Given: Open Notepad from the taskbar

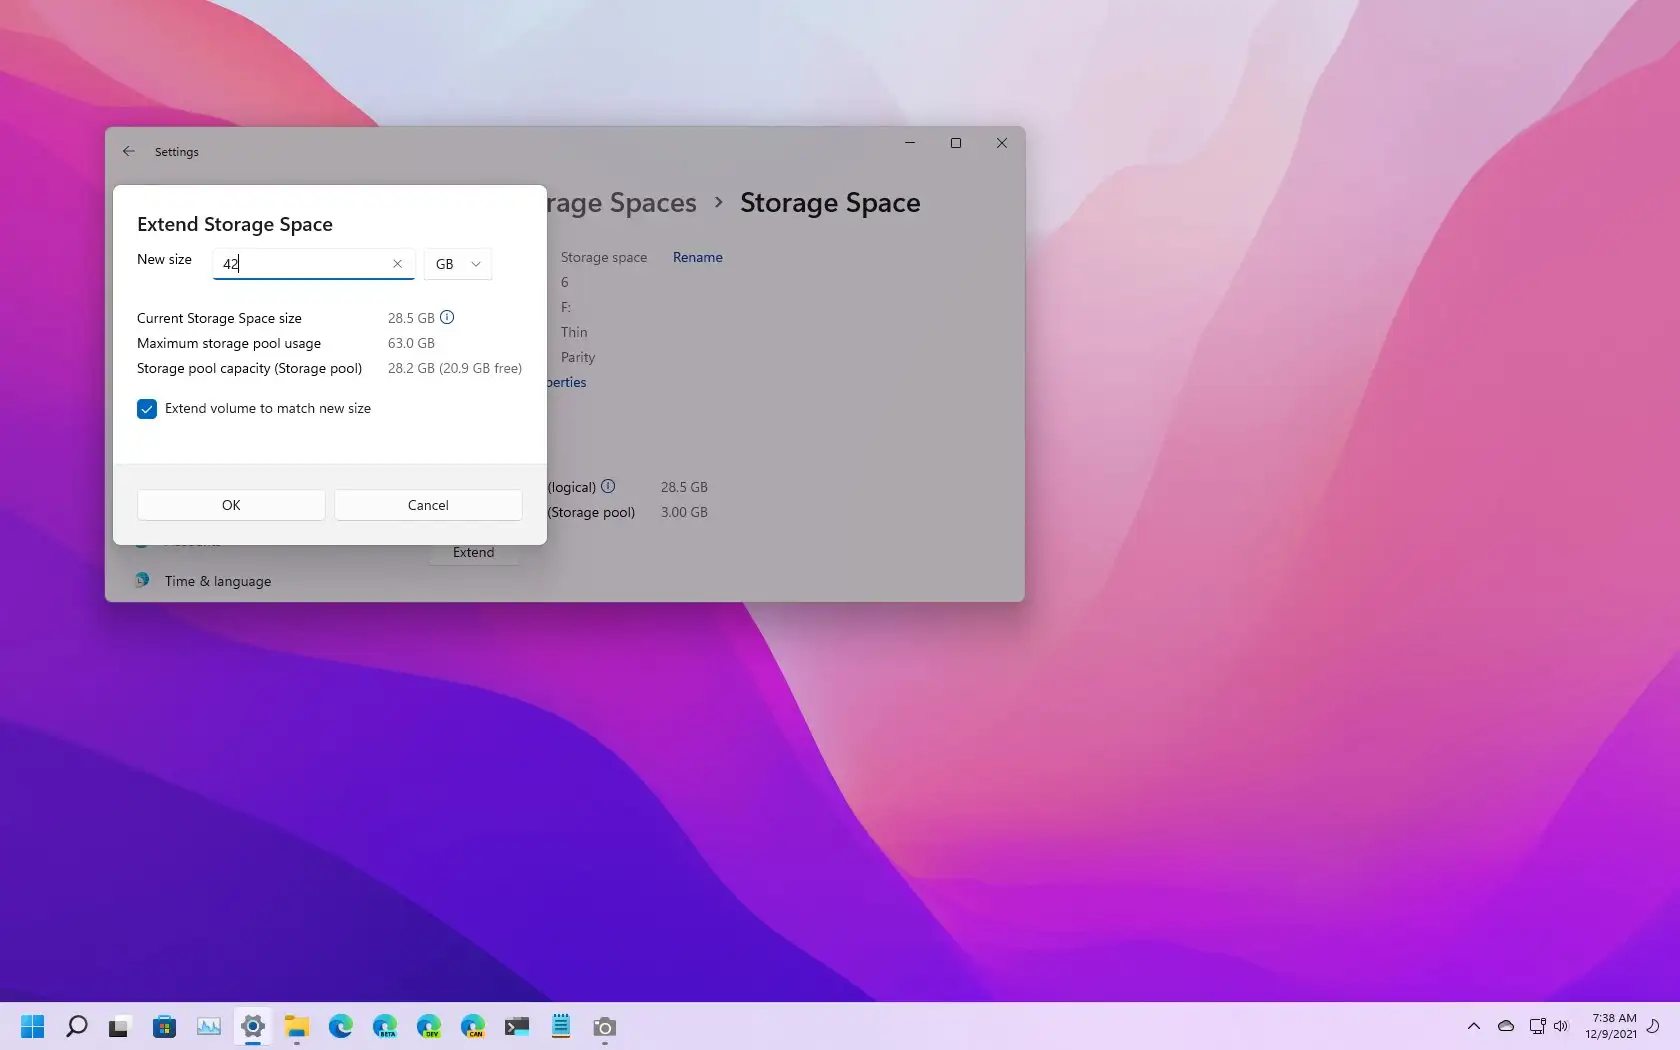Looking at the screenshot, I should tap(561, 1027).
